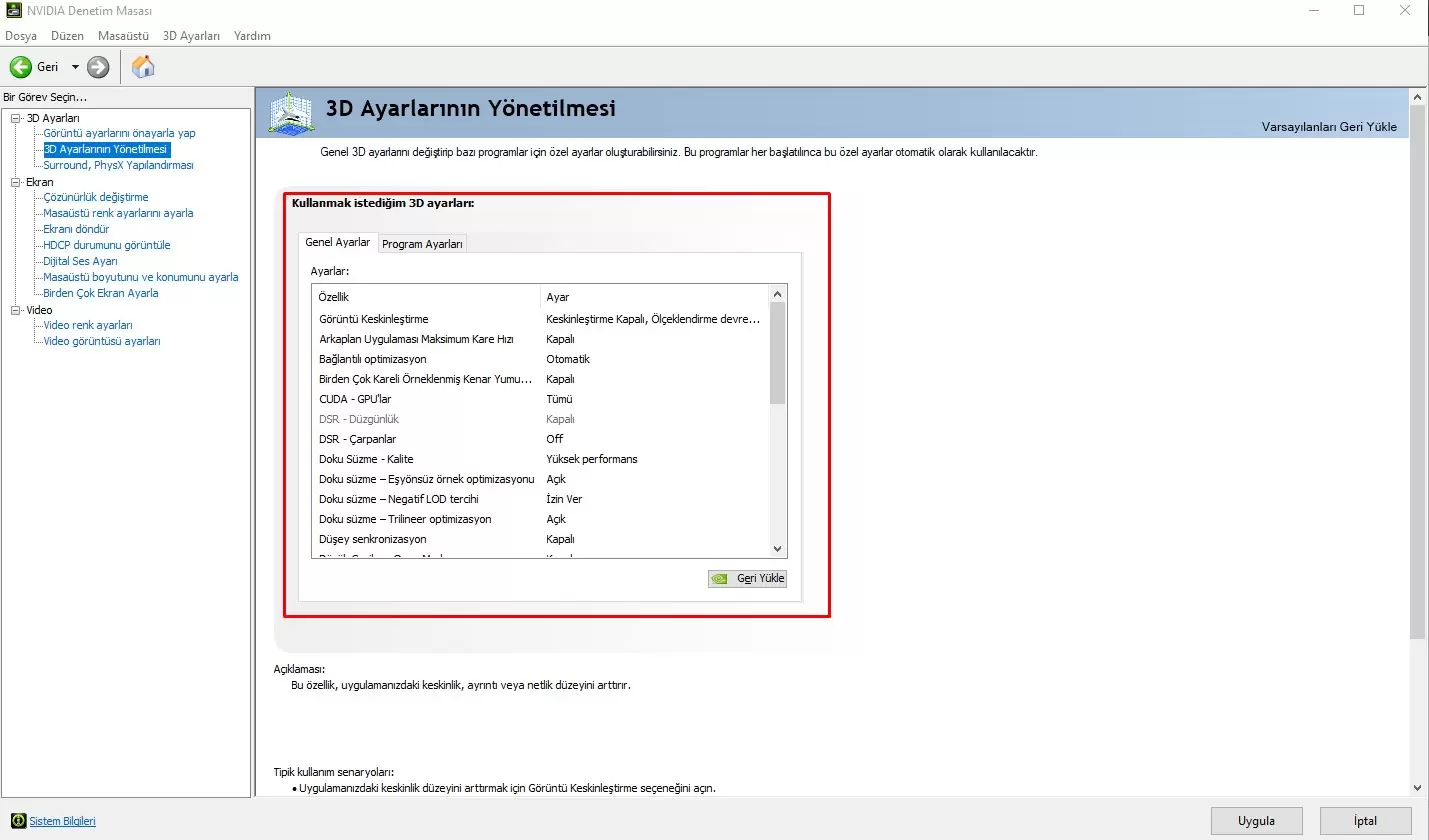Select the Görüntü Keskinleştirme setting row

540,319
